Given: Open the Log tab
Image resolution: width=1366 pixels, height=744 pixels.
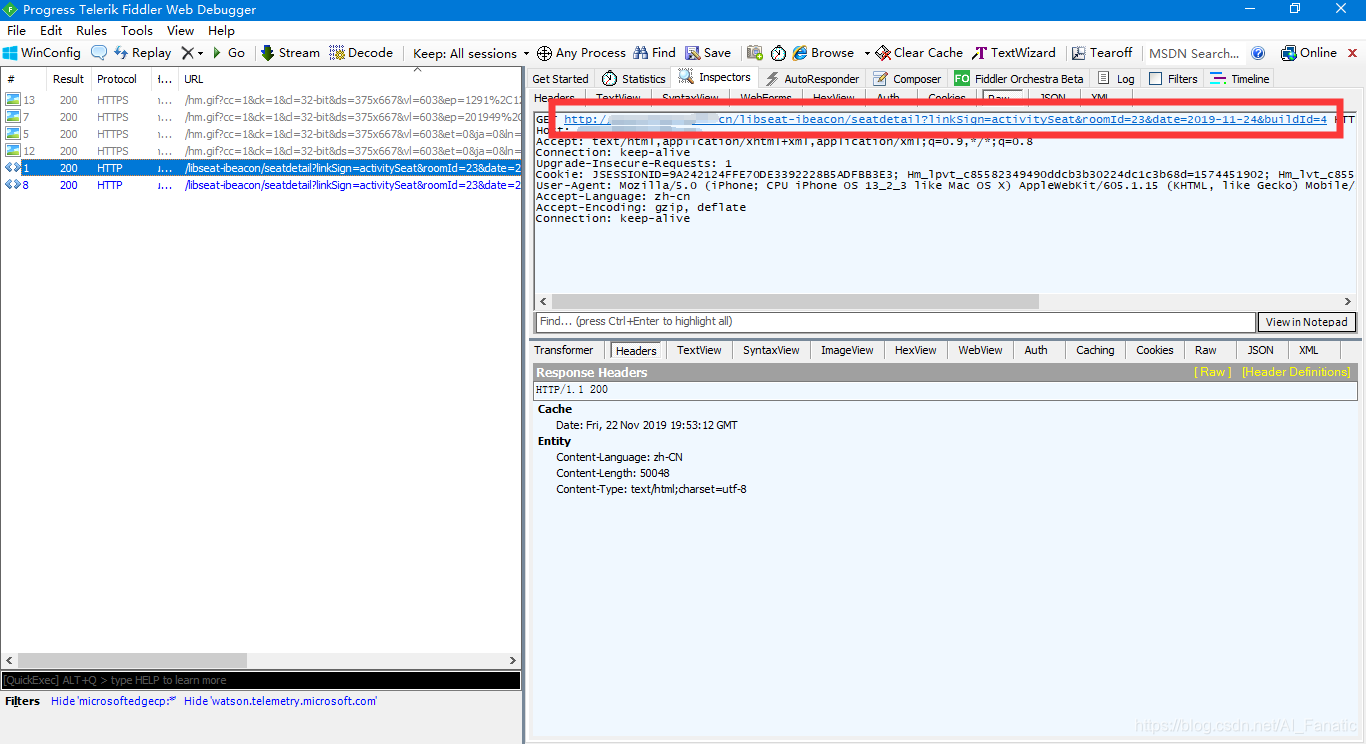Looking at the screenshot, I should 1116,78.
